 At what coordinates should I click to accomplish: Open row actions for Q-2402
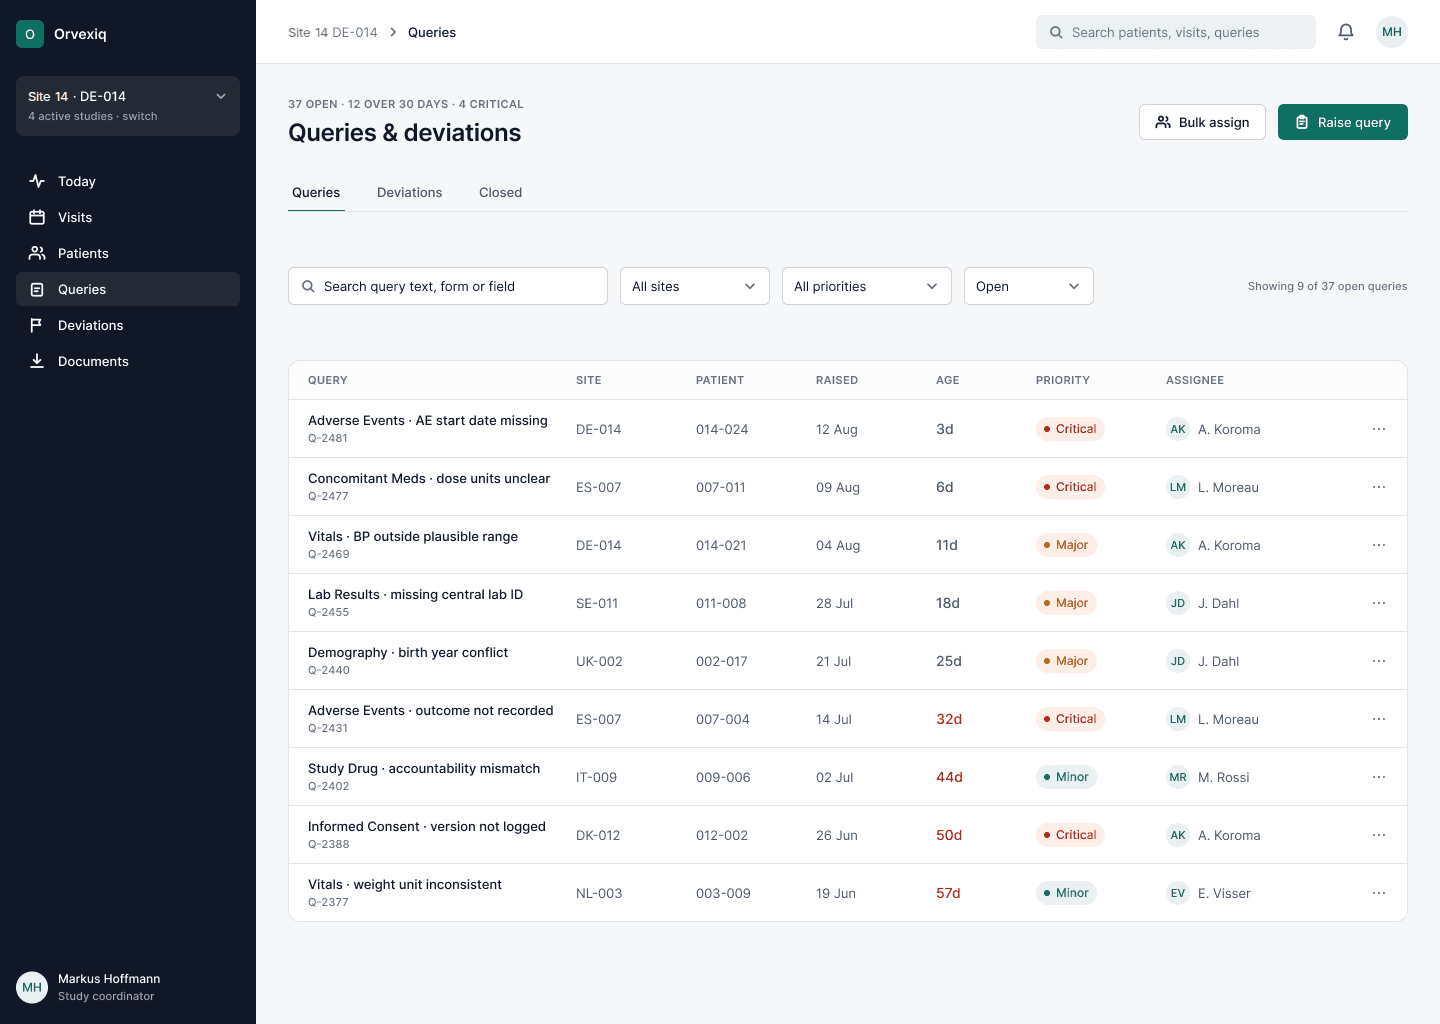(1379, 777)
